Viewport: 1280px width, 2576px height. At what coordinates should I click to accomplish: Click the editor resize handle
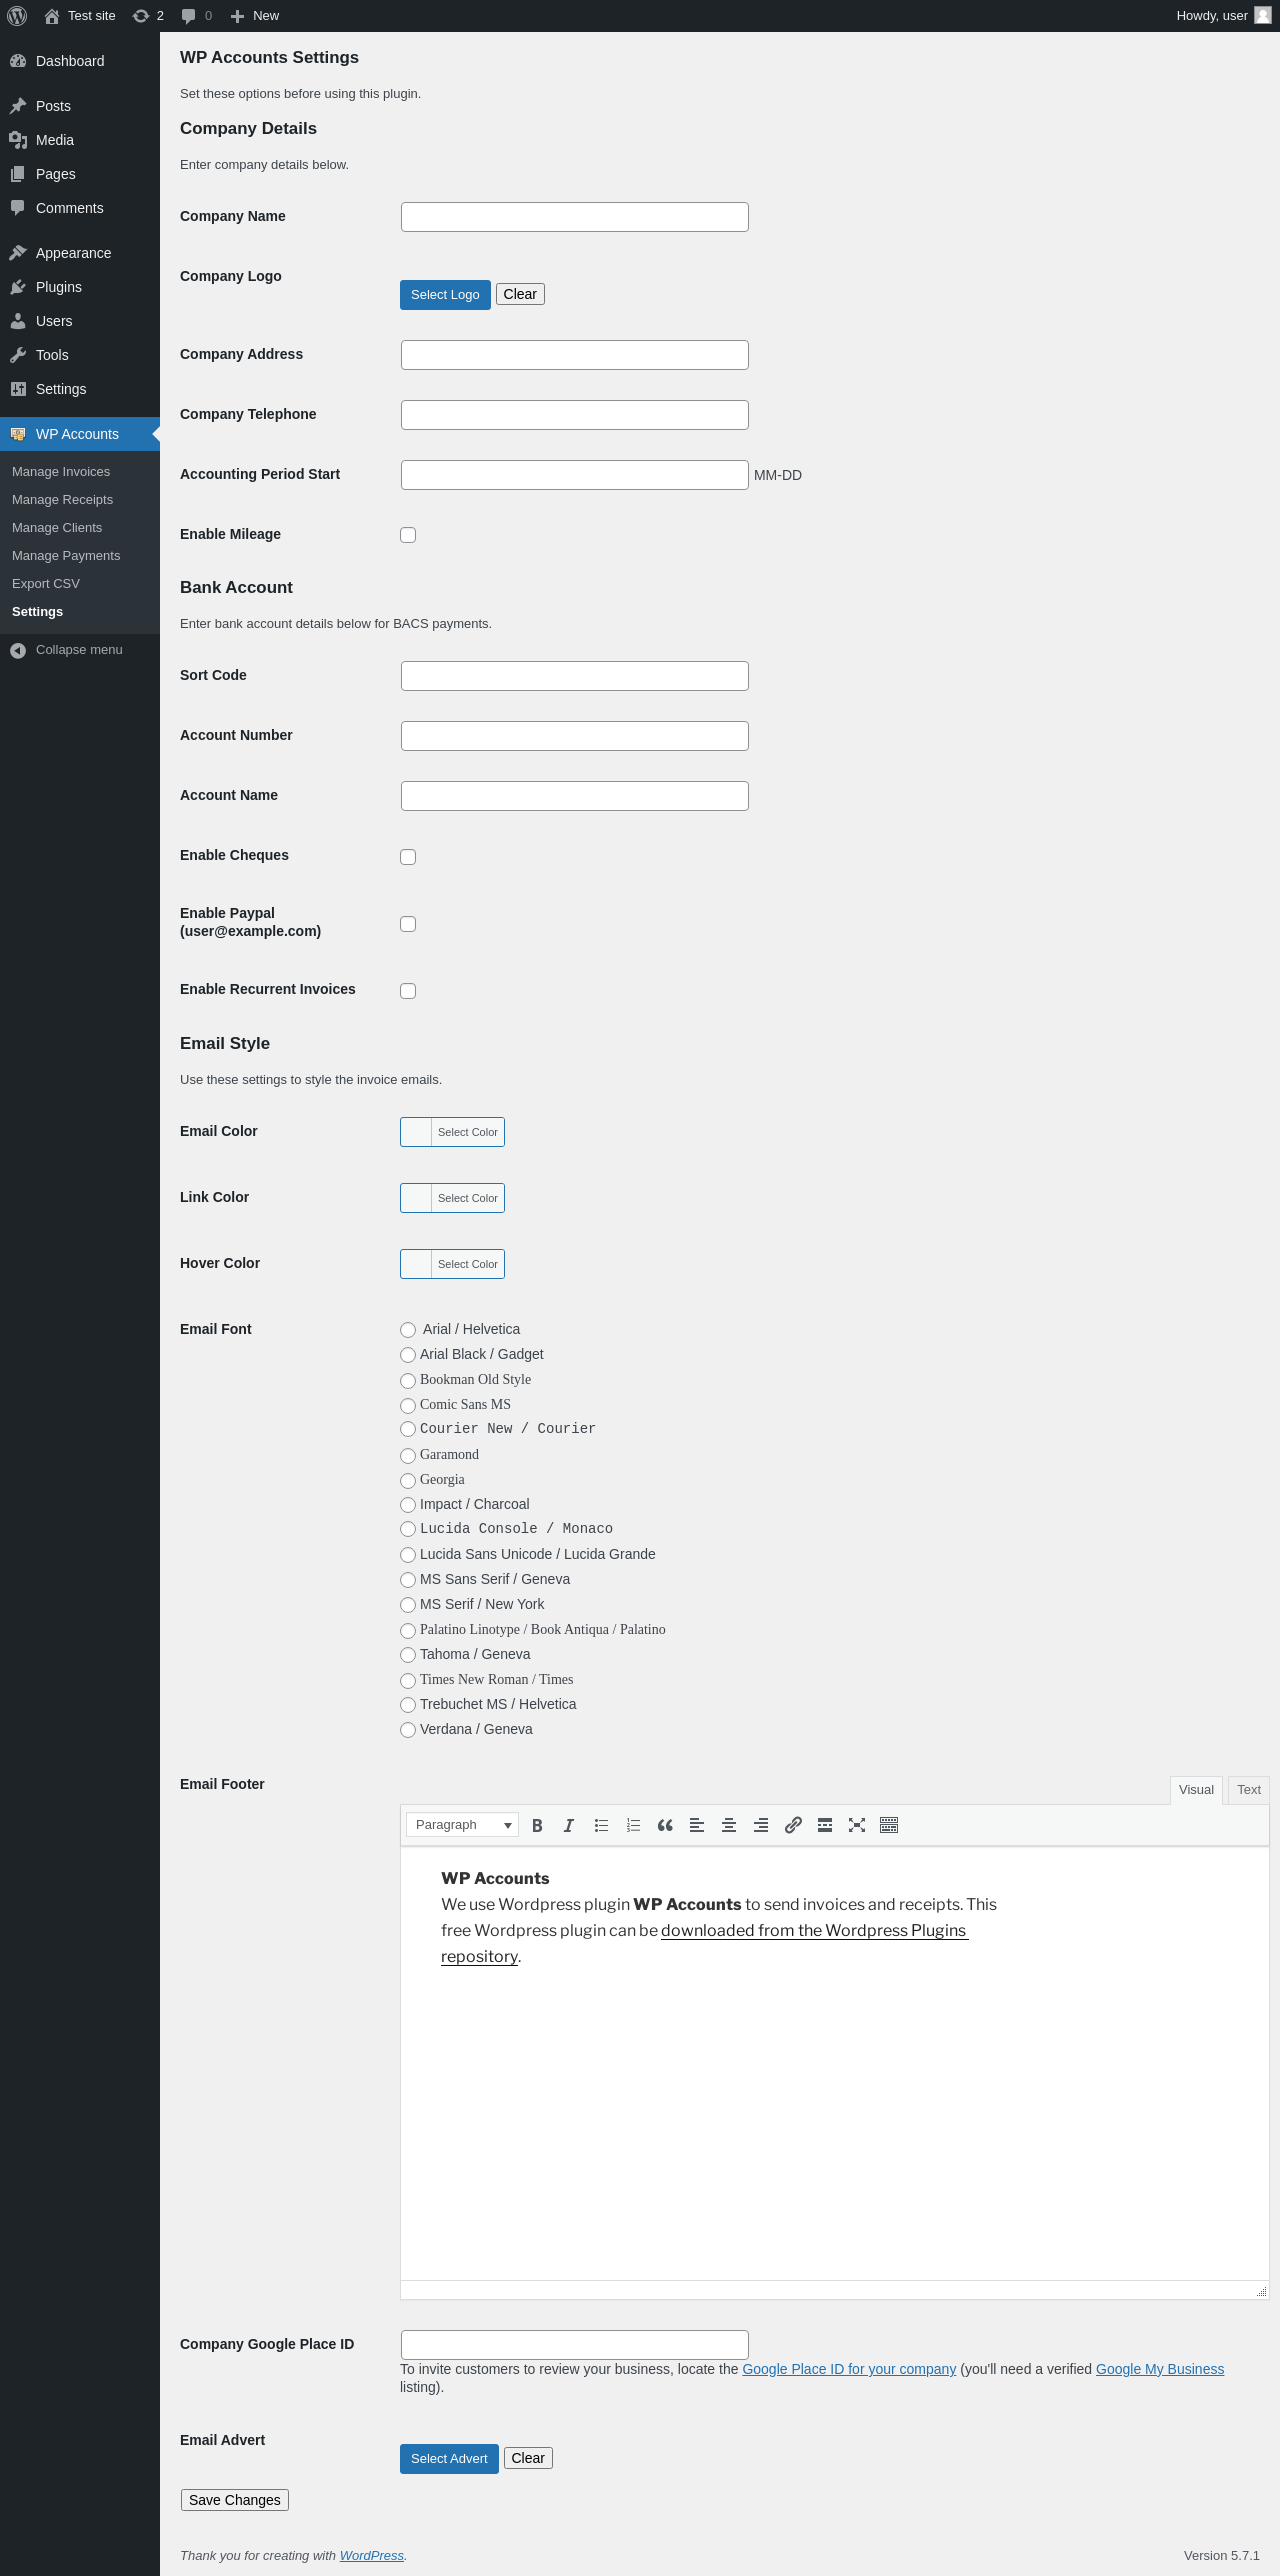[1262, 2292]
